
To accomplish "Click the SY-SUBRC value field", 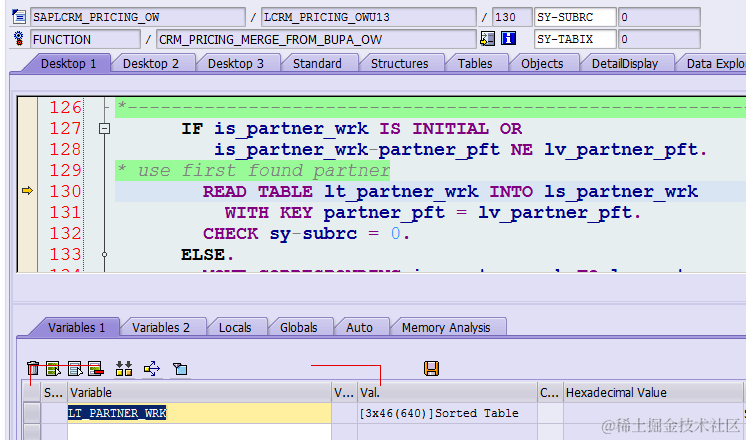I will (659, 17).
